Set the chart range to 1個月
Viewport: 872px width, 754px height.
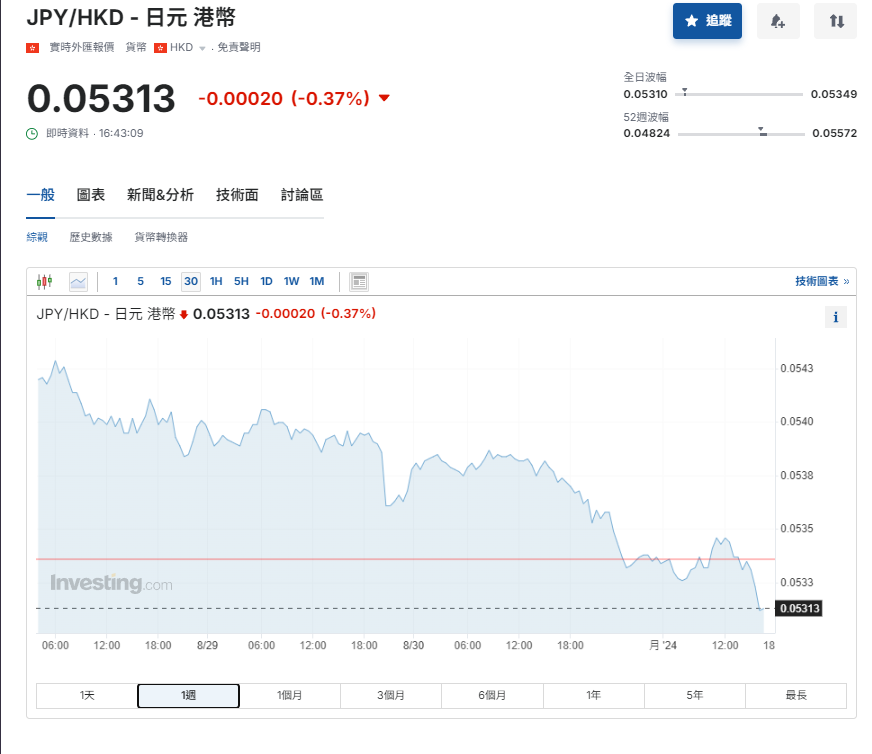click(x=290, y=695)
